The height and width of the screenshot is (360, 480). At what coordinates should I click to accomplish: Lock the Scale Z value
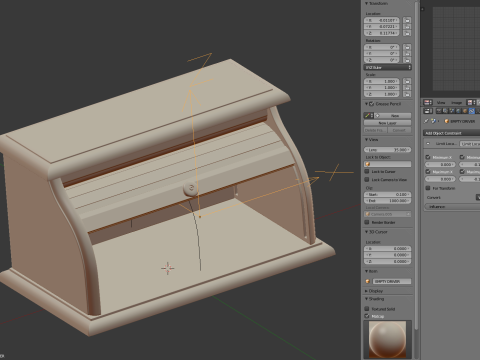(407, 94)
